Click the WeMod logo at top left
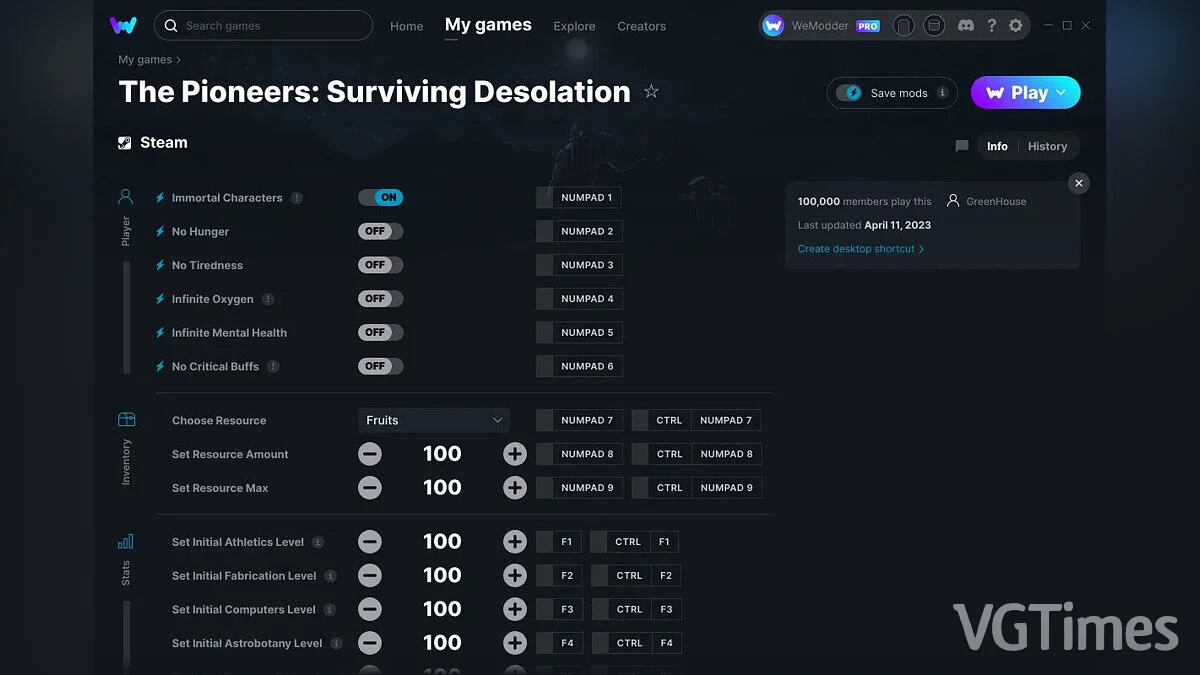The image size is (1200, 675). click(x=122, y=25)
